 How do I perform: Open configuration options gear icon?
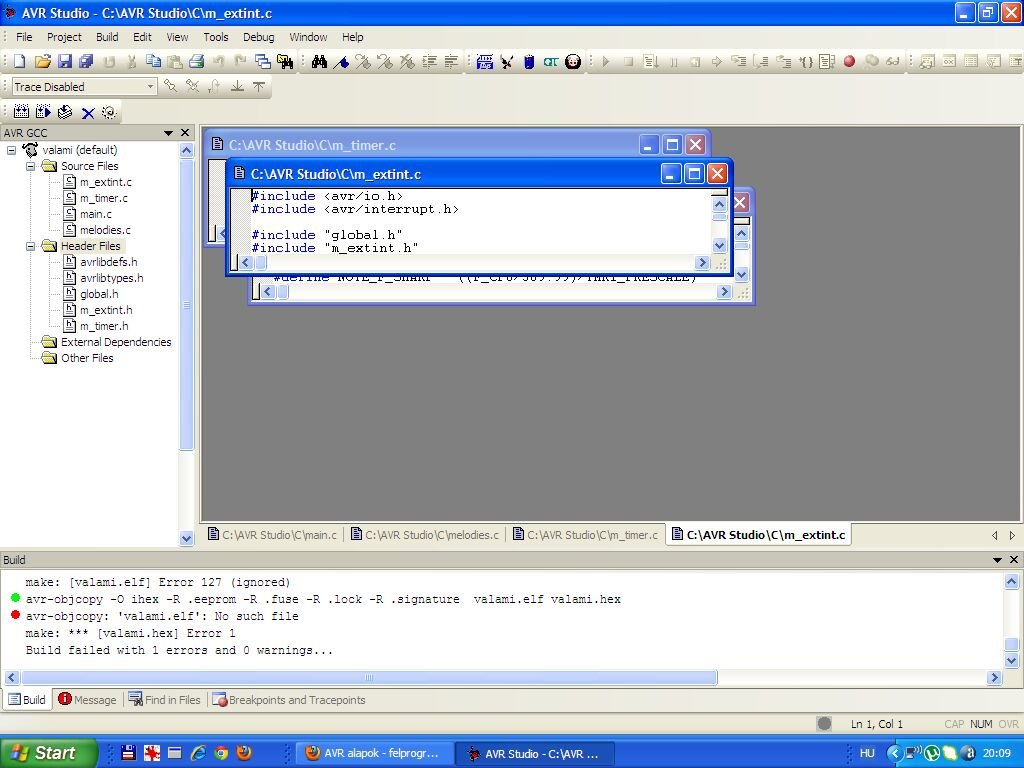(x=109, y=112)
